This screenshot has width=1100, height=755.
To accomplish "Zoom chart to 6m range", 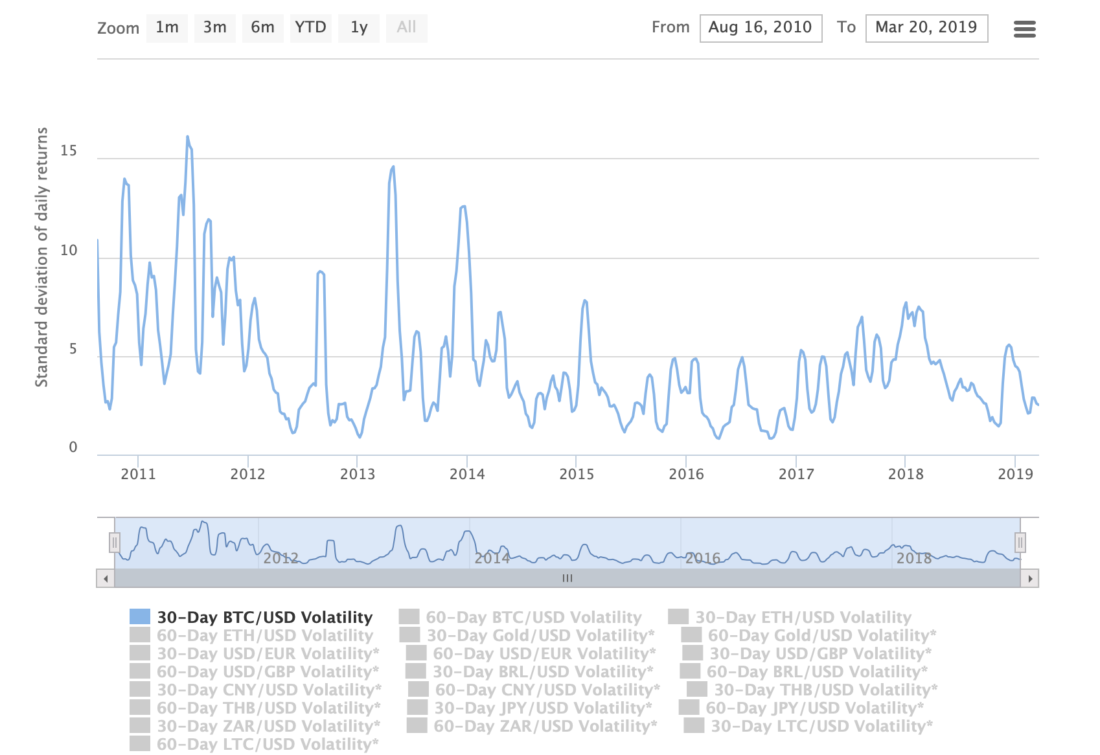I will click(x=262, y=28).
